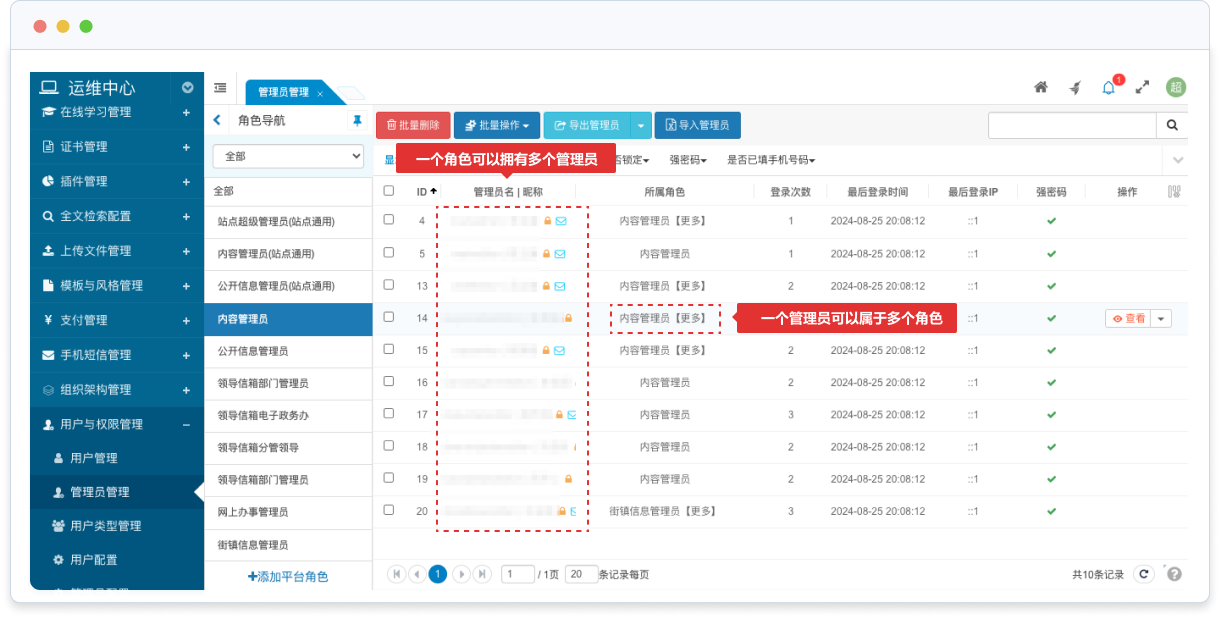
Task: Tick the checkbox for row ID 16
Action: pyautogui.click(x=389, y=382)
